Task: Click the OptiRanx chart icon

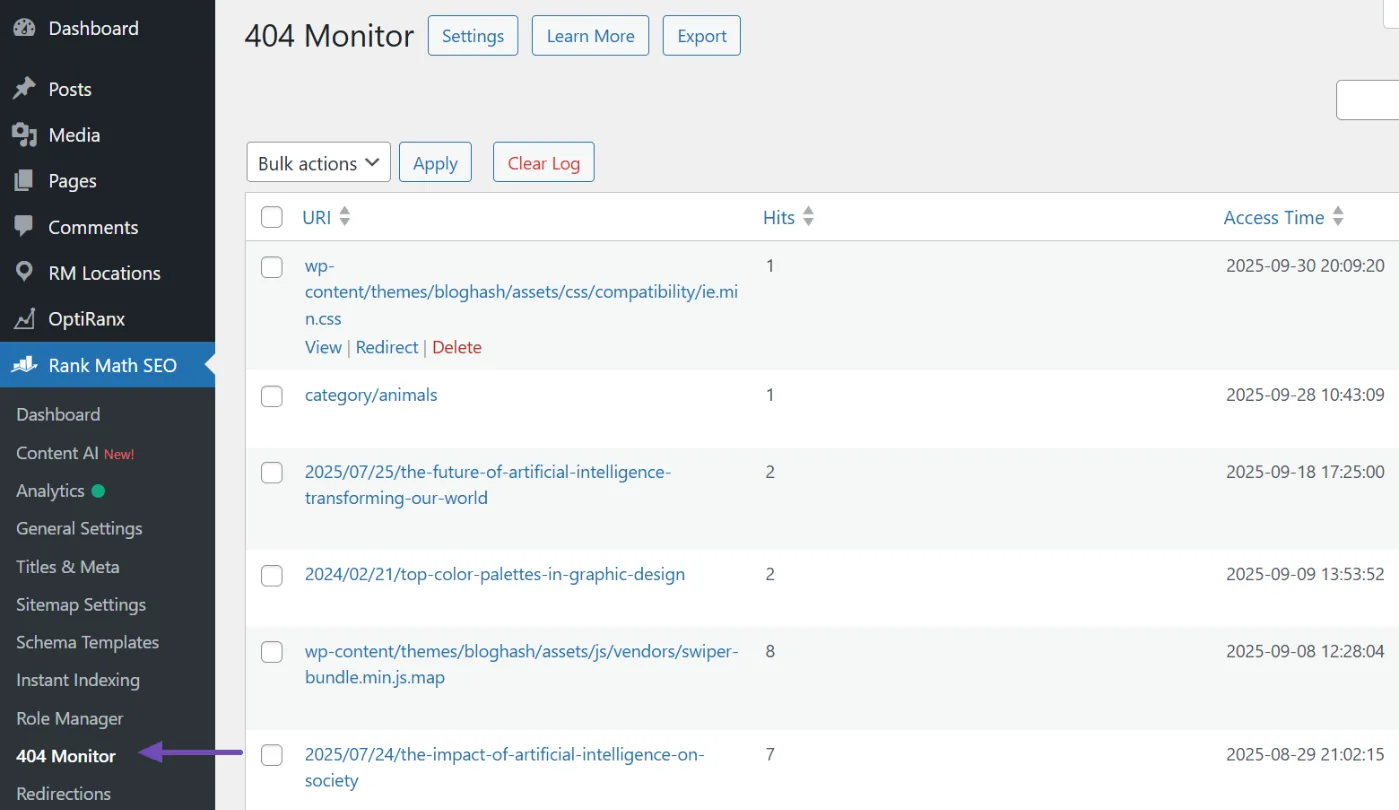Action: [x=24, y=319]
